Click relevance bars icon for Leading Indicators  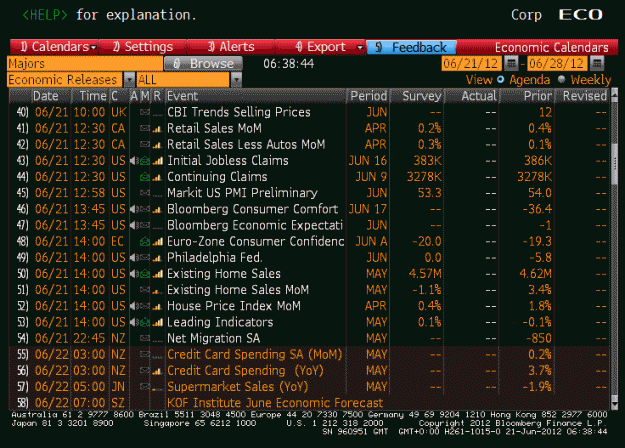(x=158, y=322)
